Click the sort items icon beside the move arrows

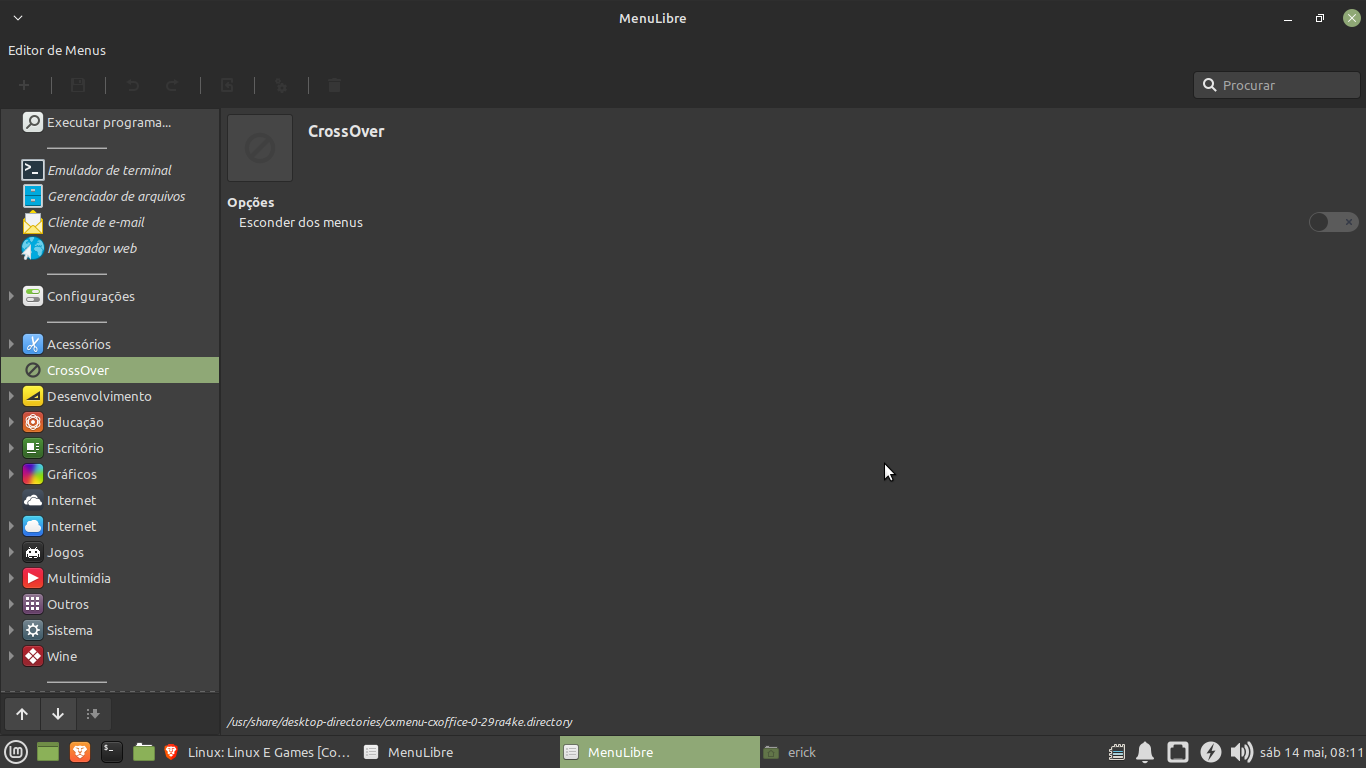(93, 714)
